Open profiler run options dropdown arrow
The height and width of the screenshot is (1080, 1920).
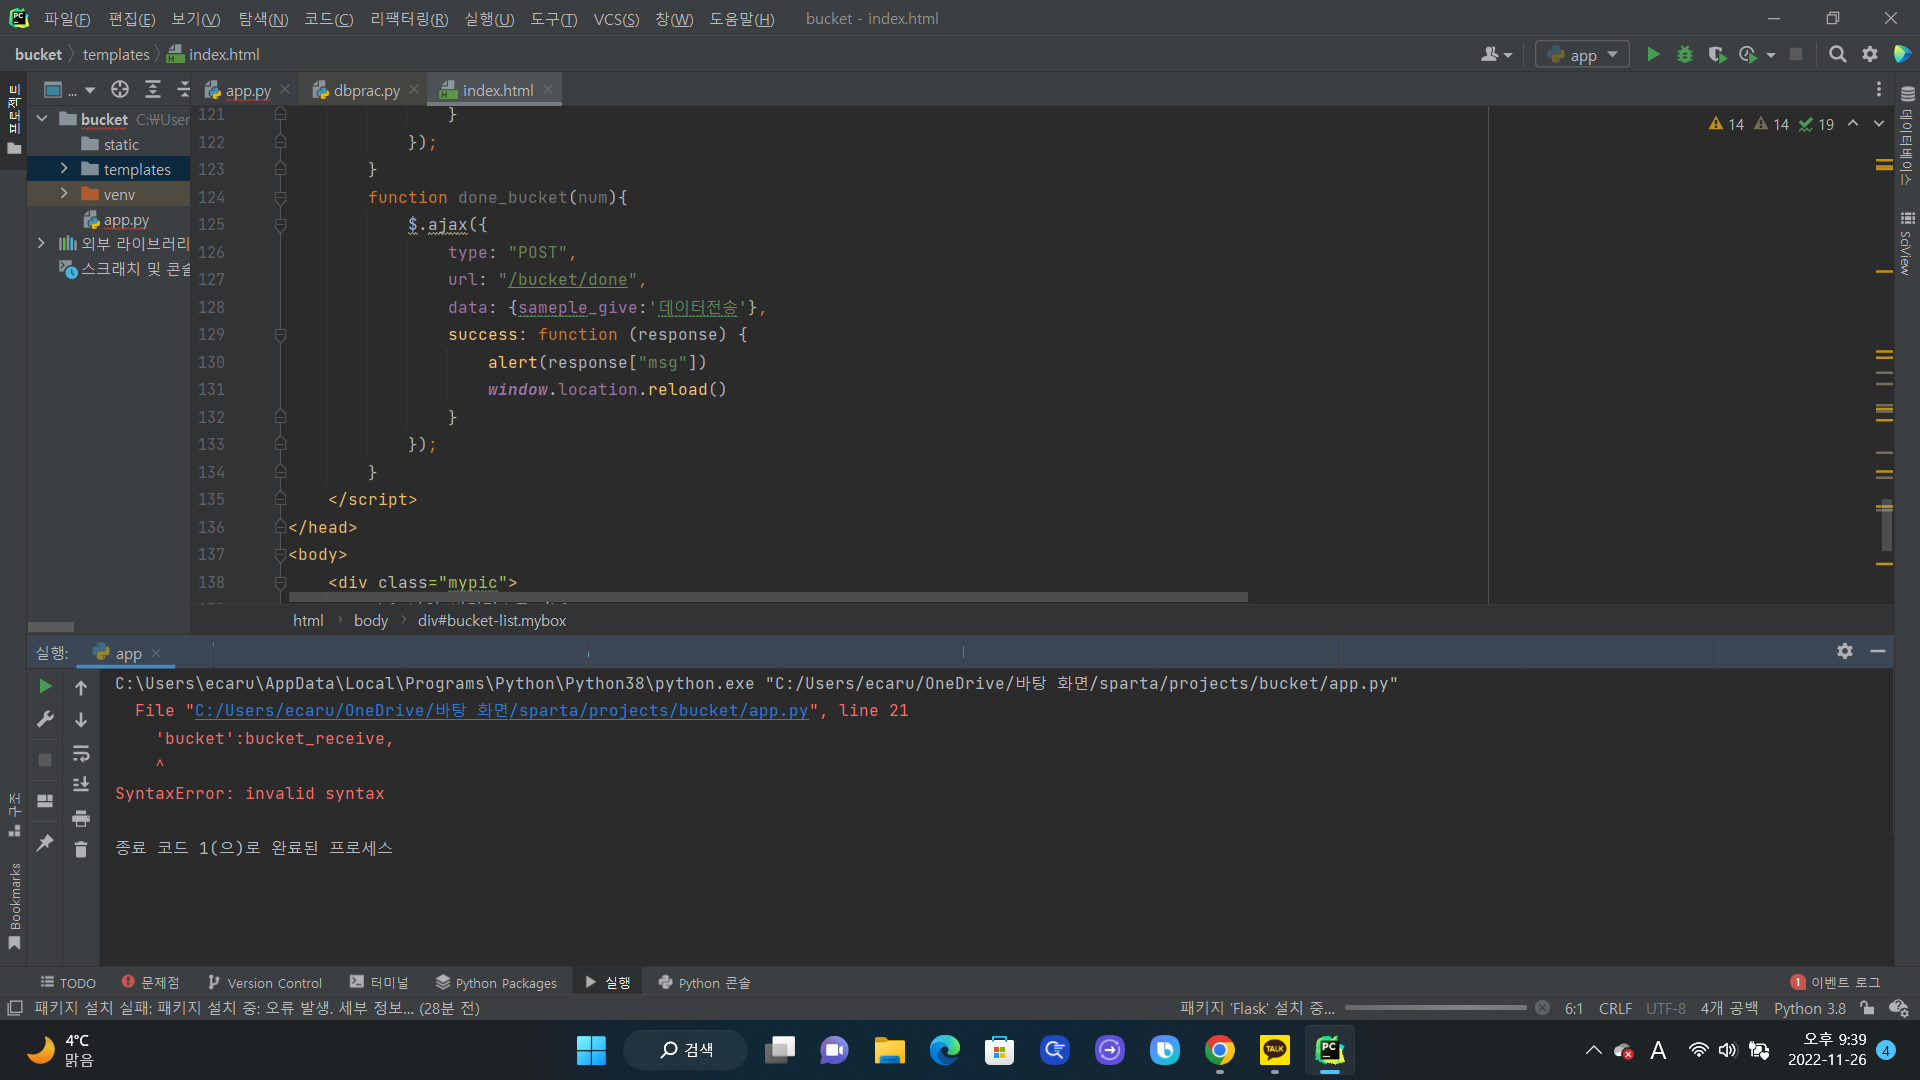coord(1771,55)
